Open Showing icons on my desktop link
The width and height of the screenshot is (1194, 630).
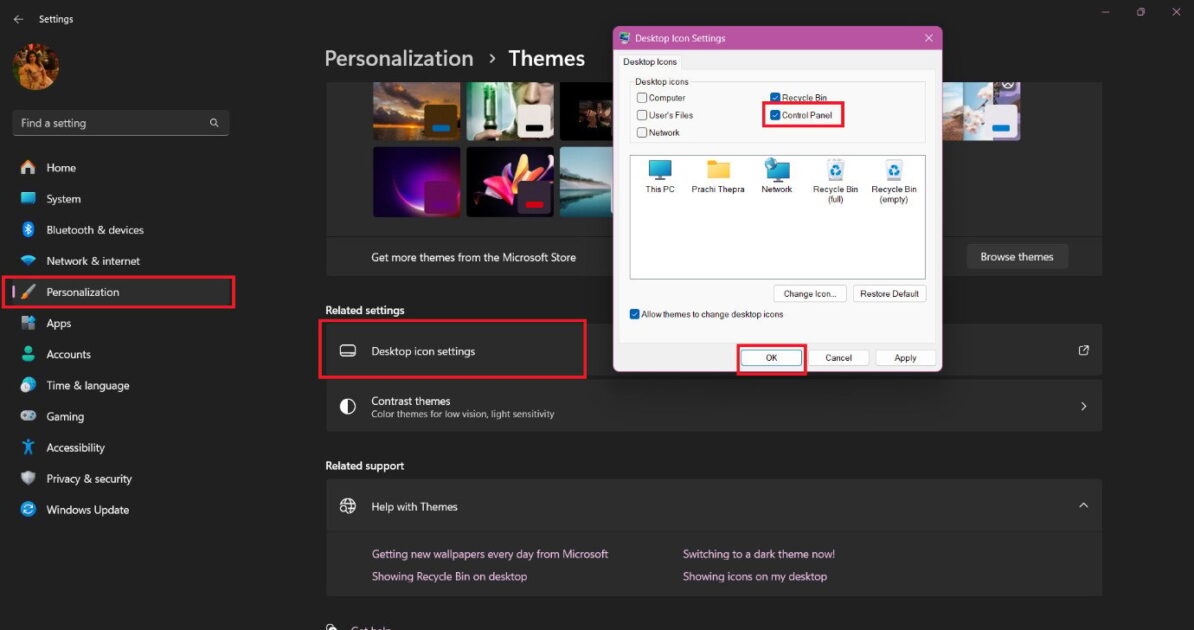click(x=755, y=576)
